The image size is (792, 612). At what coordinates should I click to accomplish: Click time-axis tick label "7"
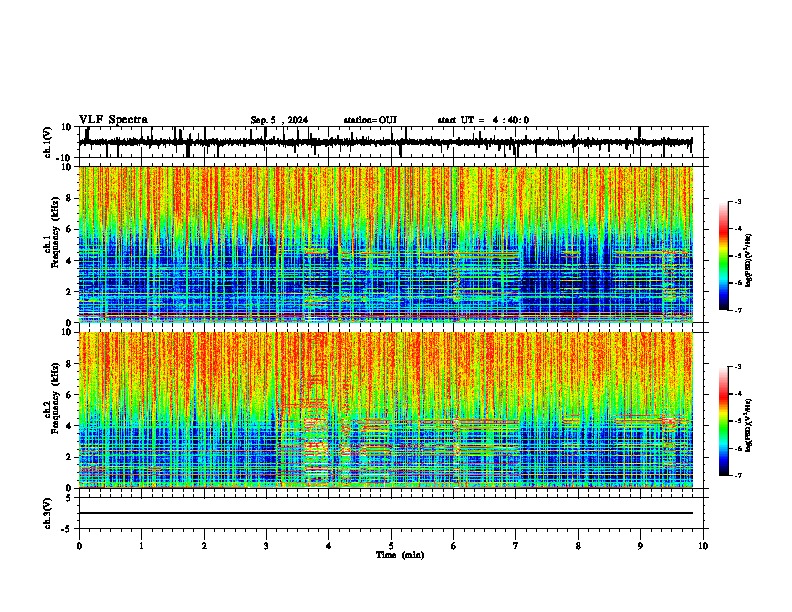click(516, 546)
